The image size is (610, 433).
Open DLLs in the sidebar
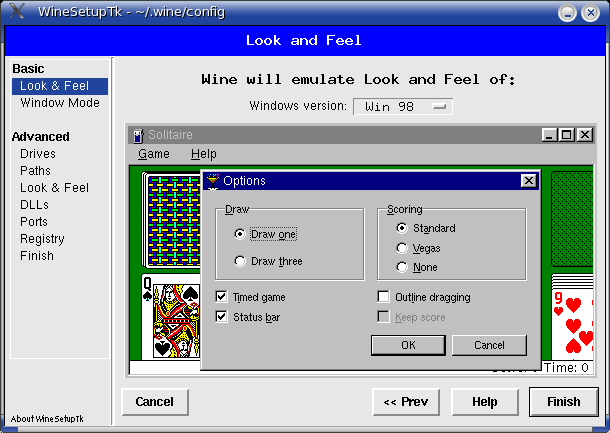pos(34,205)
